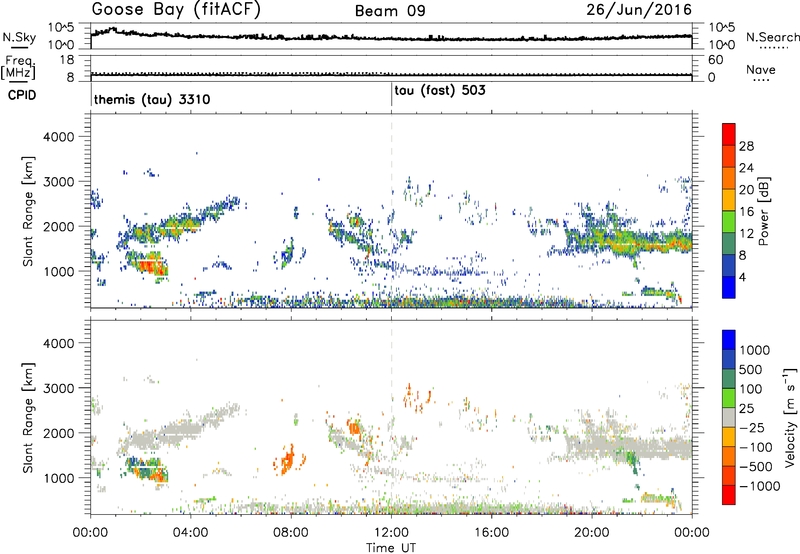Click the '12:00' time axis tick label
Viewport: 800px width, 554px height.
pyautogui.click(x=391, y=533)
